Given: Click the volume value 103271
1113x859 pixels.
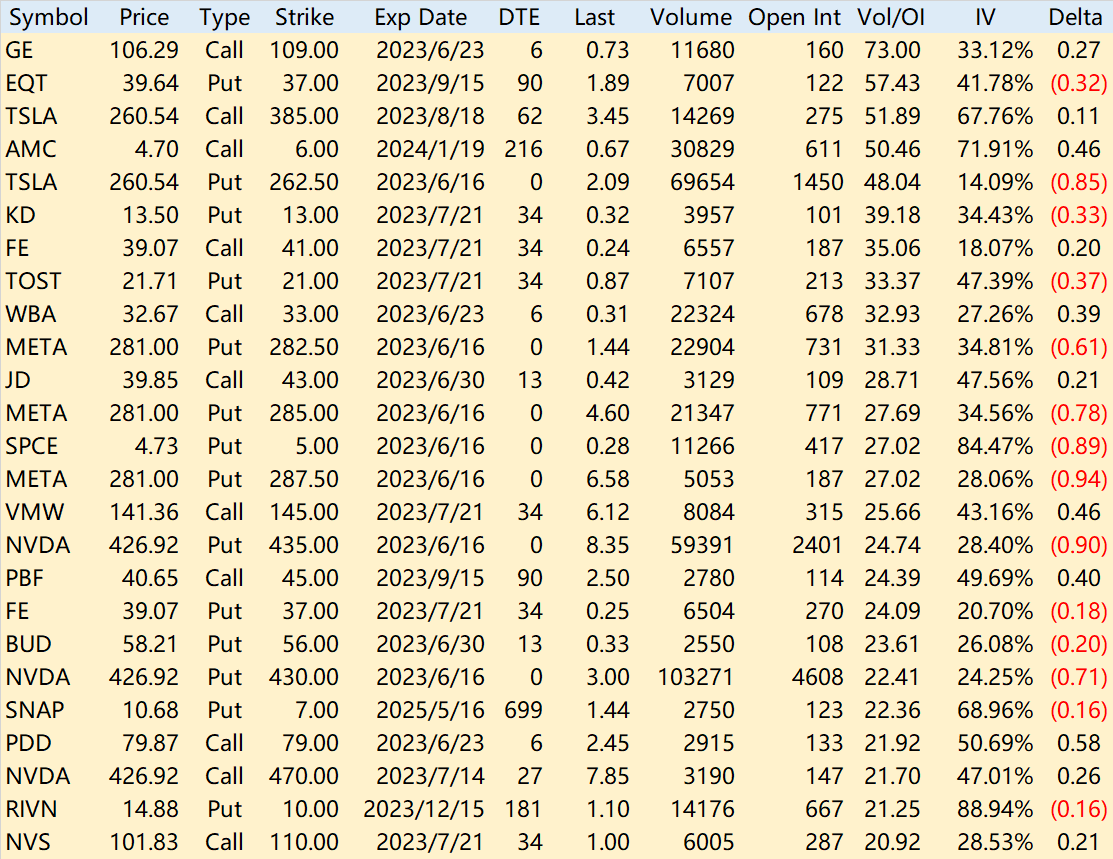Looking at the screenshot, I should (x=696, y=677).
